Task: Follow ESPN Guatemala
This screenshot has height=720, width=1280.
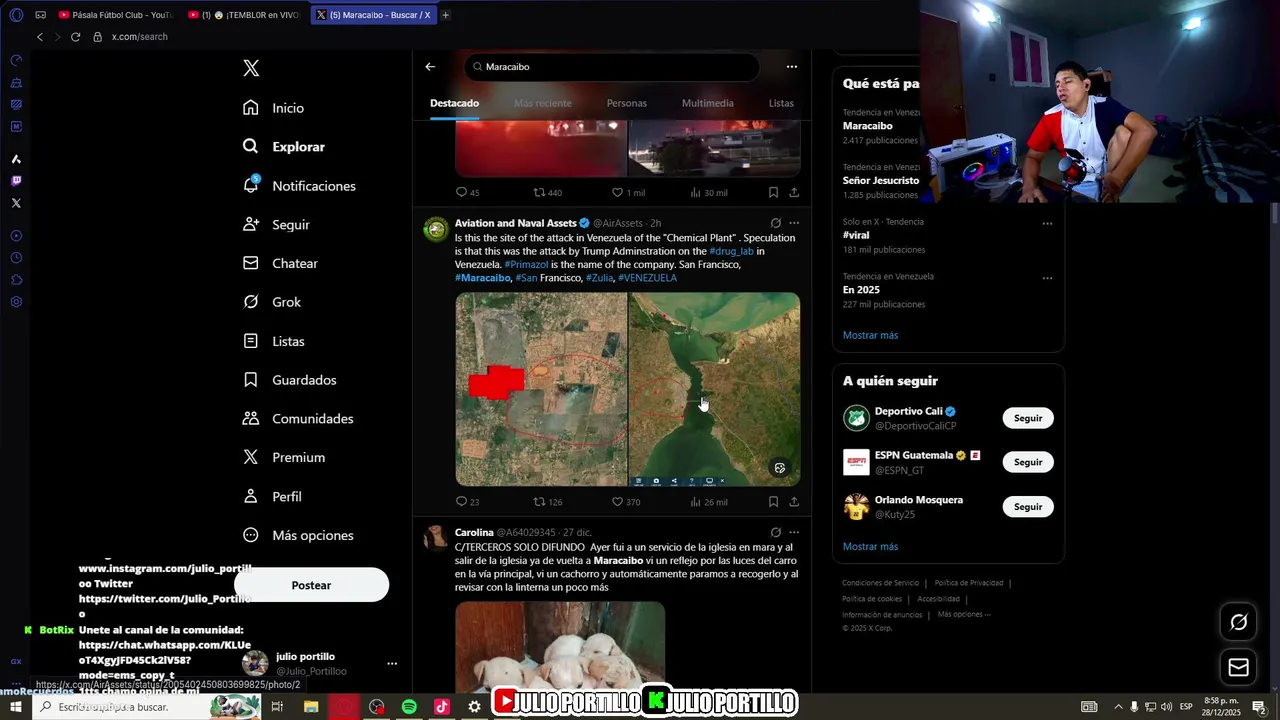Action: 1028,462
